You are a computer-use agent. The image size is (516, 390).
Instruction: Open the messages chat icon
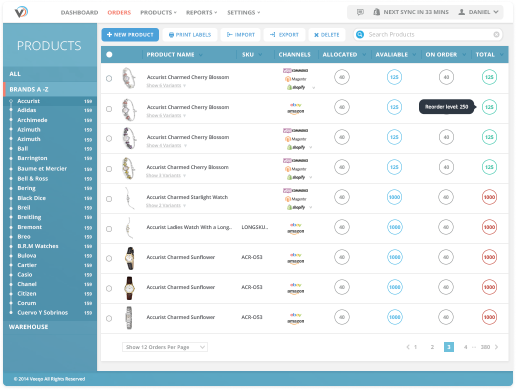tap(360, 12)
